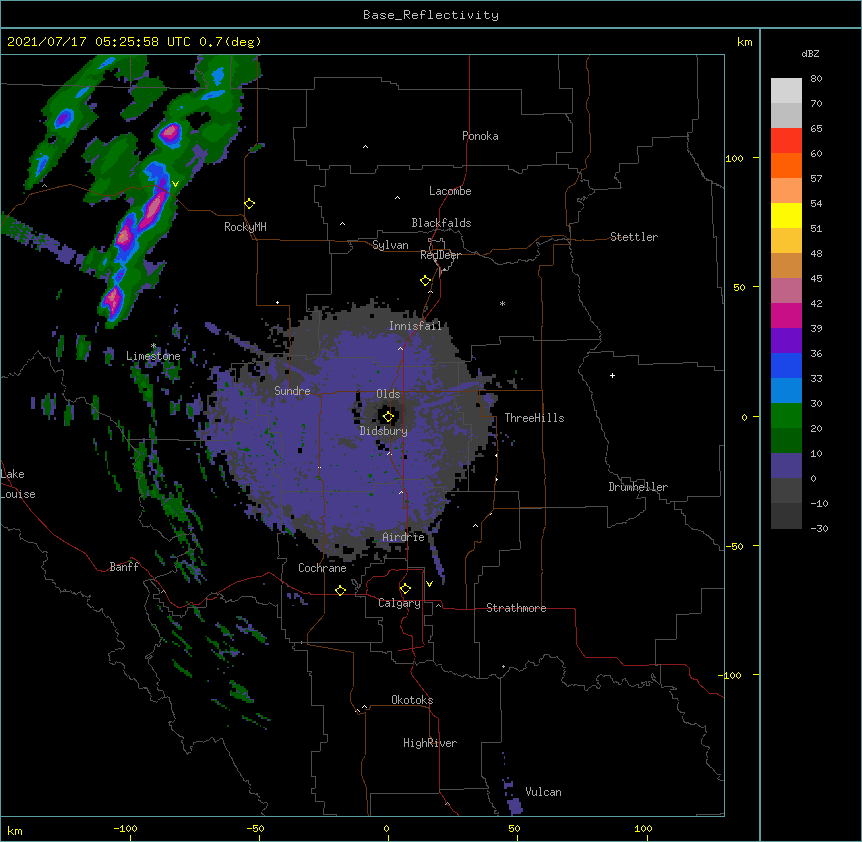
Task: Click the -30 value on dBZ legend
Action: 819,528
